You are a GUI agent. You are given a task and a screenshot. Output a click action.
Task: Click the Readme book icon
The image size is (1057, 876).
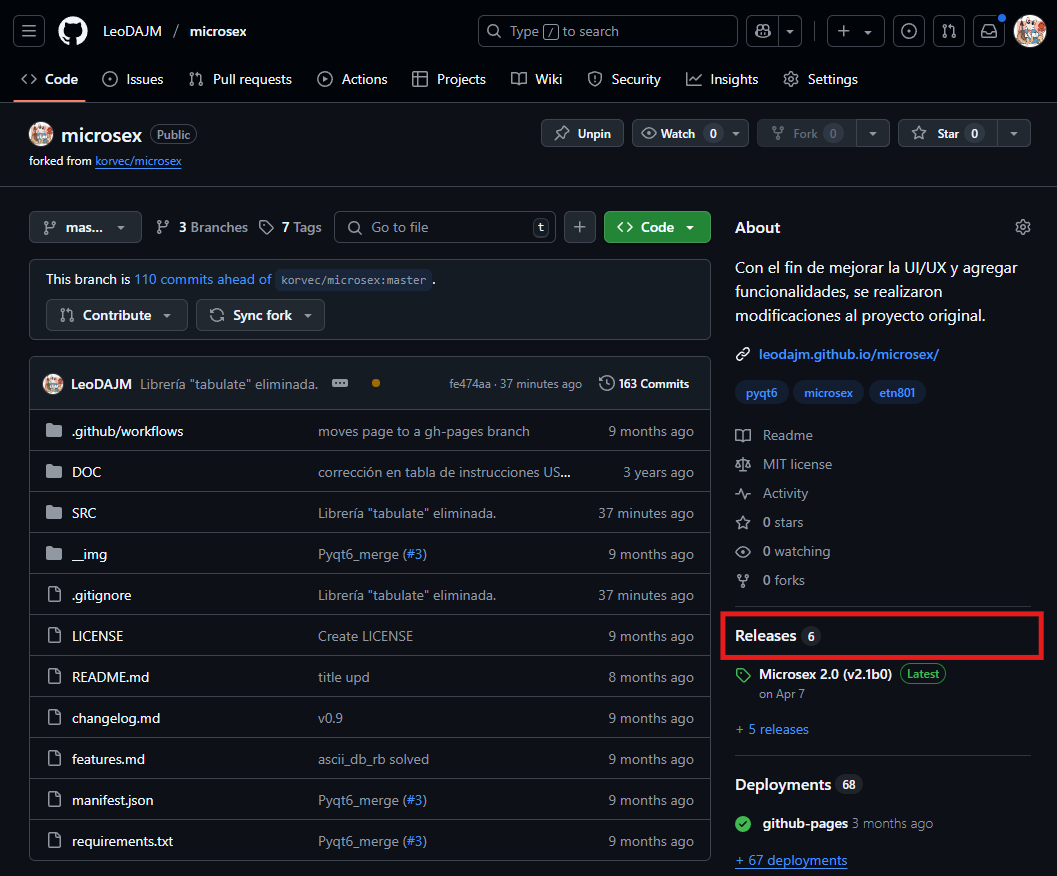[x=743, y=436]
